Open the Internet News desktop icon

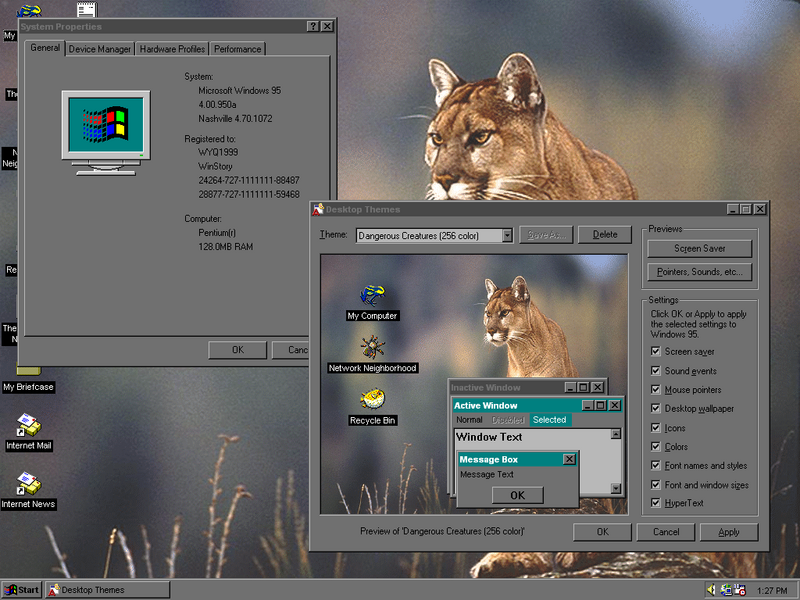[28, 485]
